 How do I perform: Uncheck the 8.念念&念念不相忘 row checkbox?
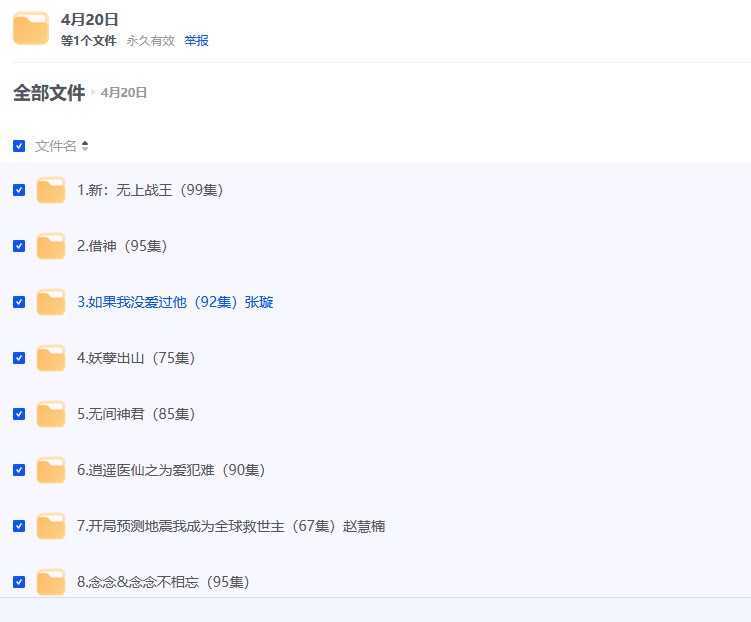[19, 582]
